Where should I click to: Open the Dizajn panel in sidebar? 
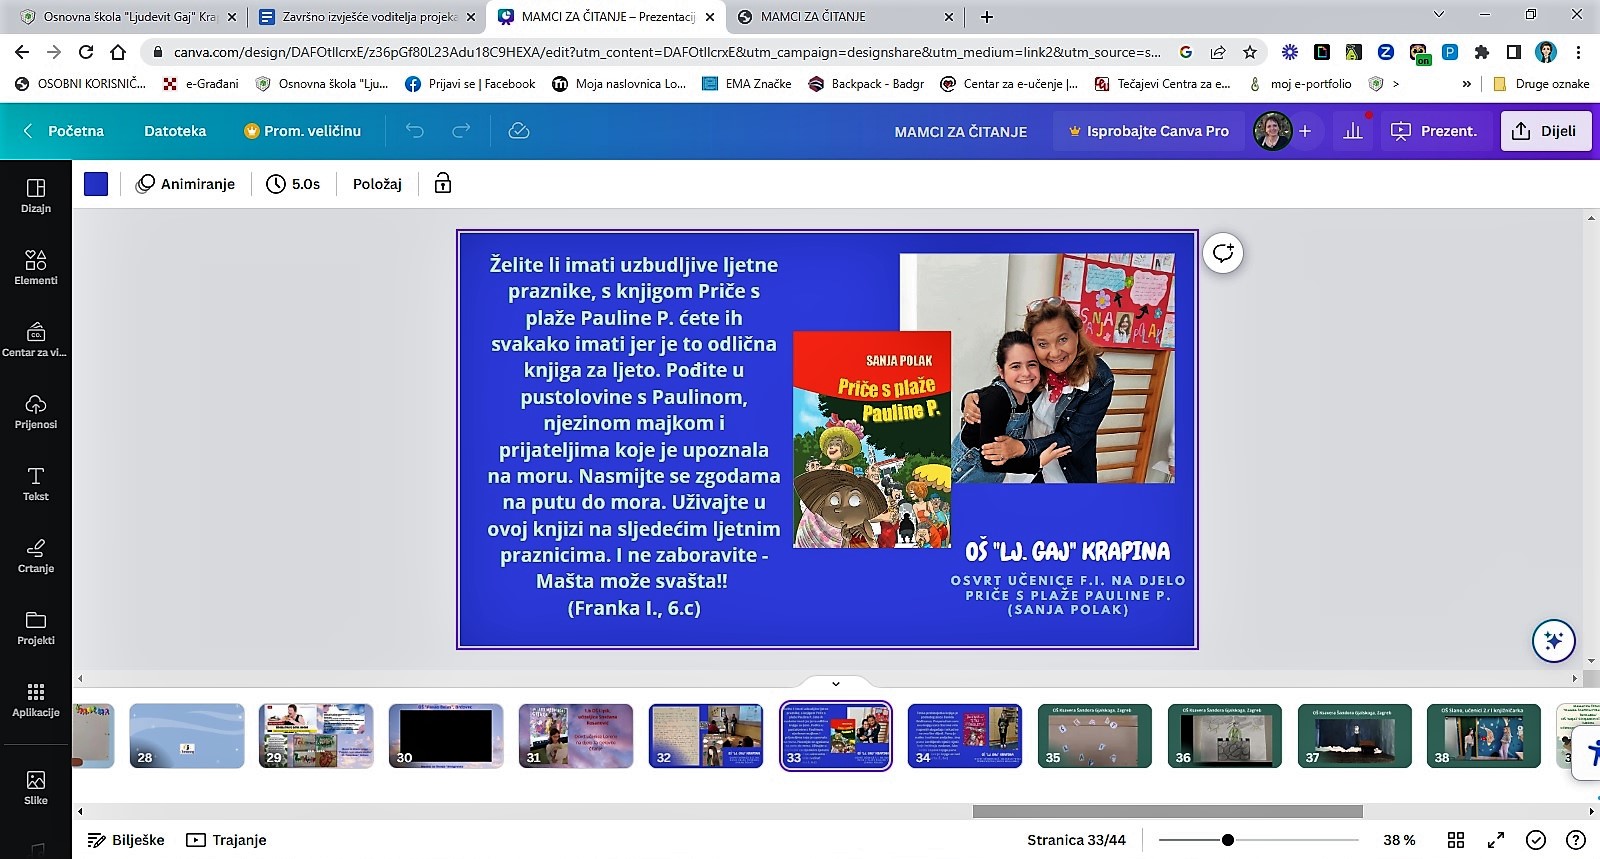tap(36, 195)
